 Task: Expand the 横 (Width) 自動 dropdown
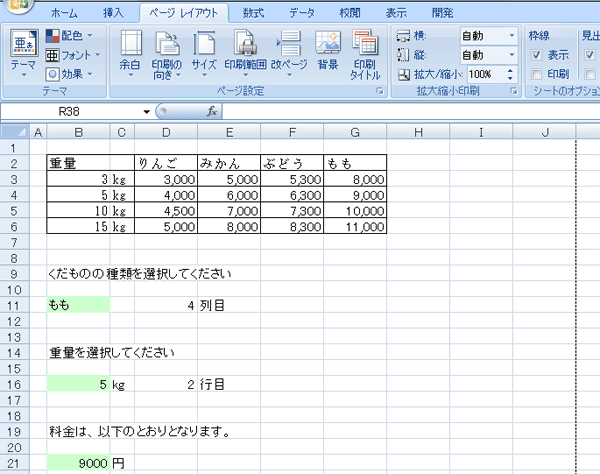click(512, 36)
